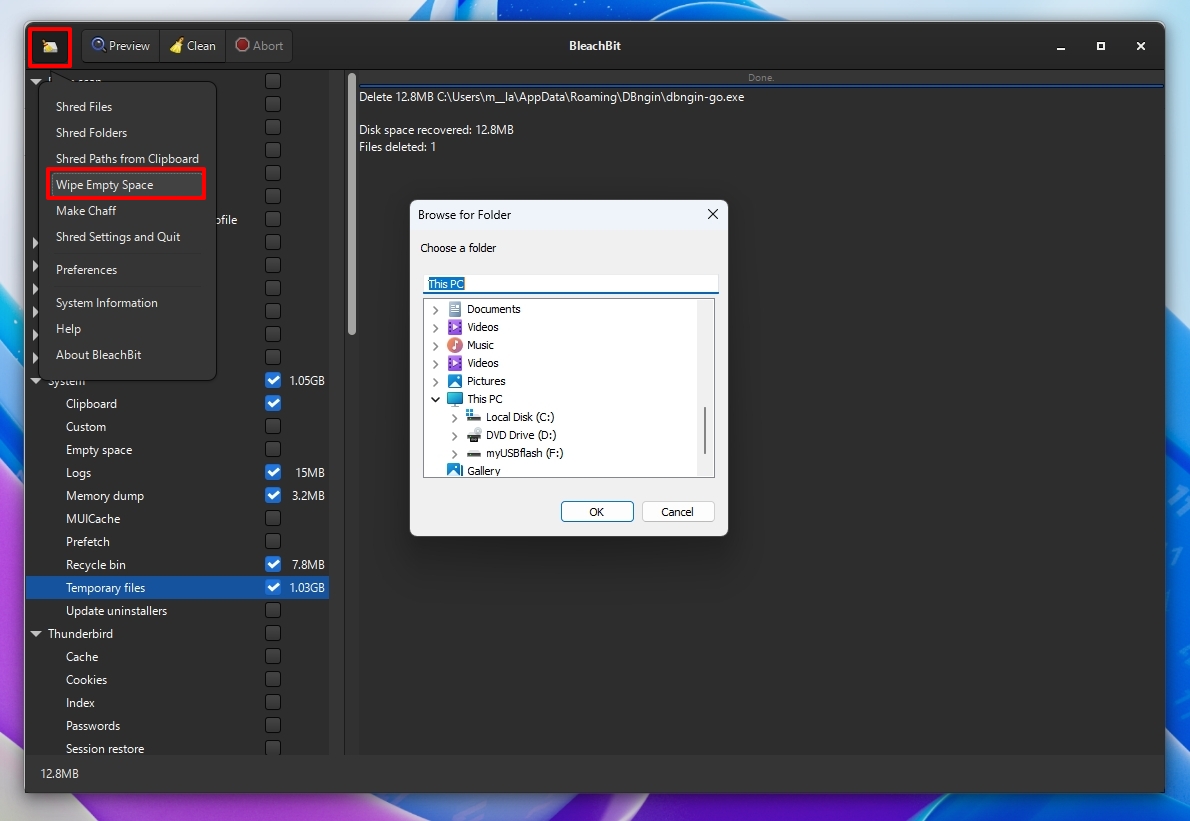Select myUSBflash (F:) drive icon
Viewport: 1190px width, 821px height.
[474, 453]
